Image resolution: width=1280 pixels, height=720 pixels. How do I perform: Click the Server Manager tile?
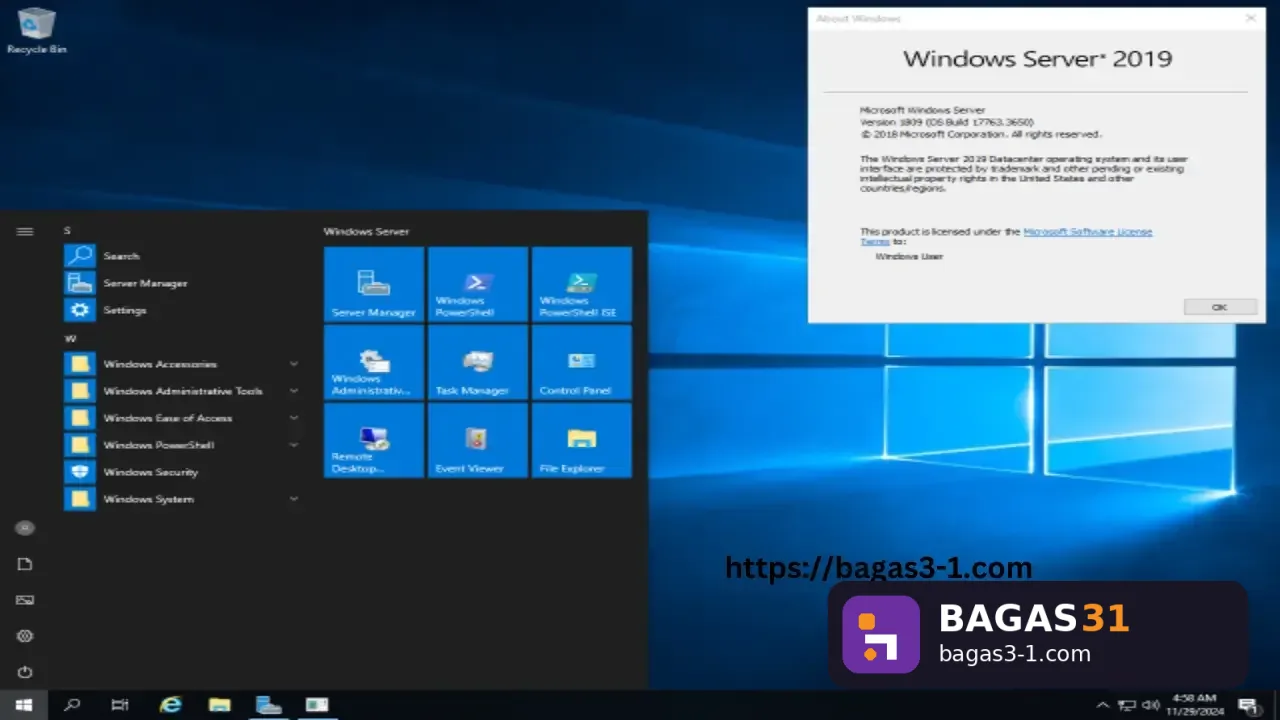pos(374,284)
